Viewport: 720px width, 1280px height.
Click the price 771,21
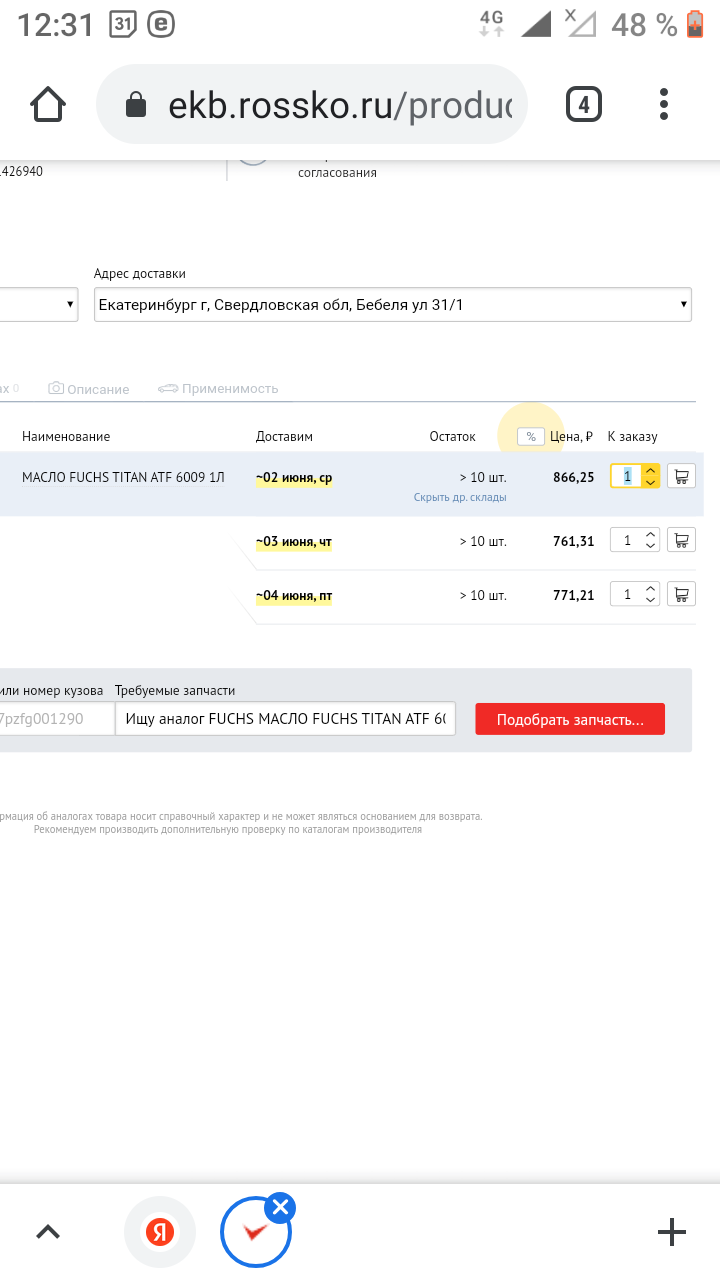tap(574, 596)
